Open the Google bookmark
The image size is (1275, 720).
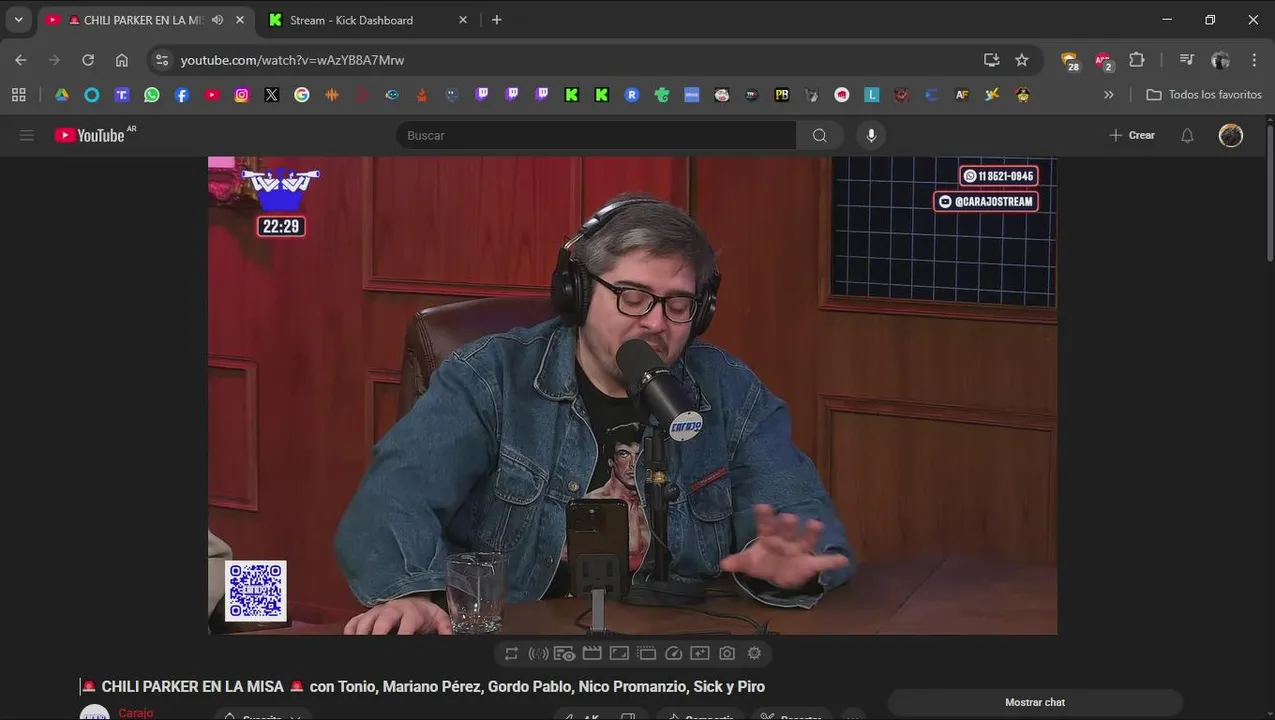click(302, 95)
